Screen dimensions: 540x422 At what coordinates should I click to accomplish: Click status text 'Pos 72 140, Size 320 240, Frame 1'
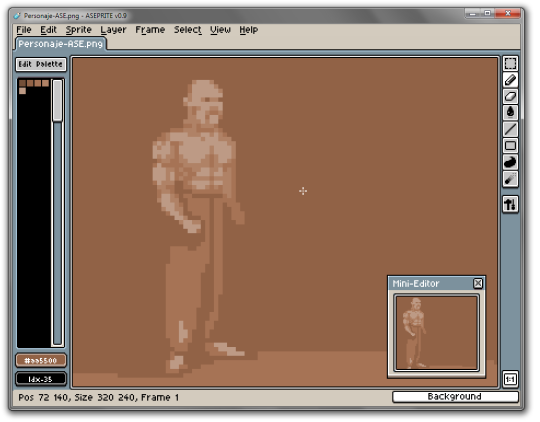98,398
